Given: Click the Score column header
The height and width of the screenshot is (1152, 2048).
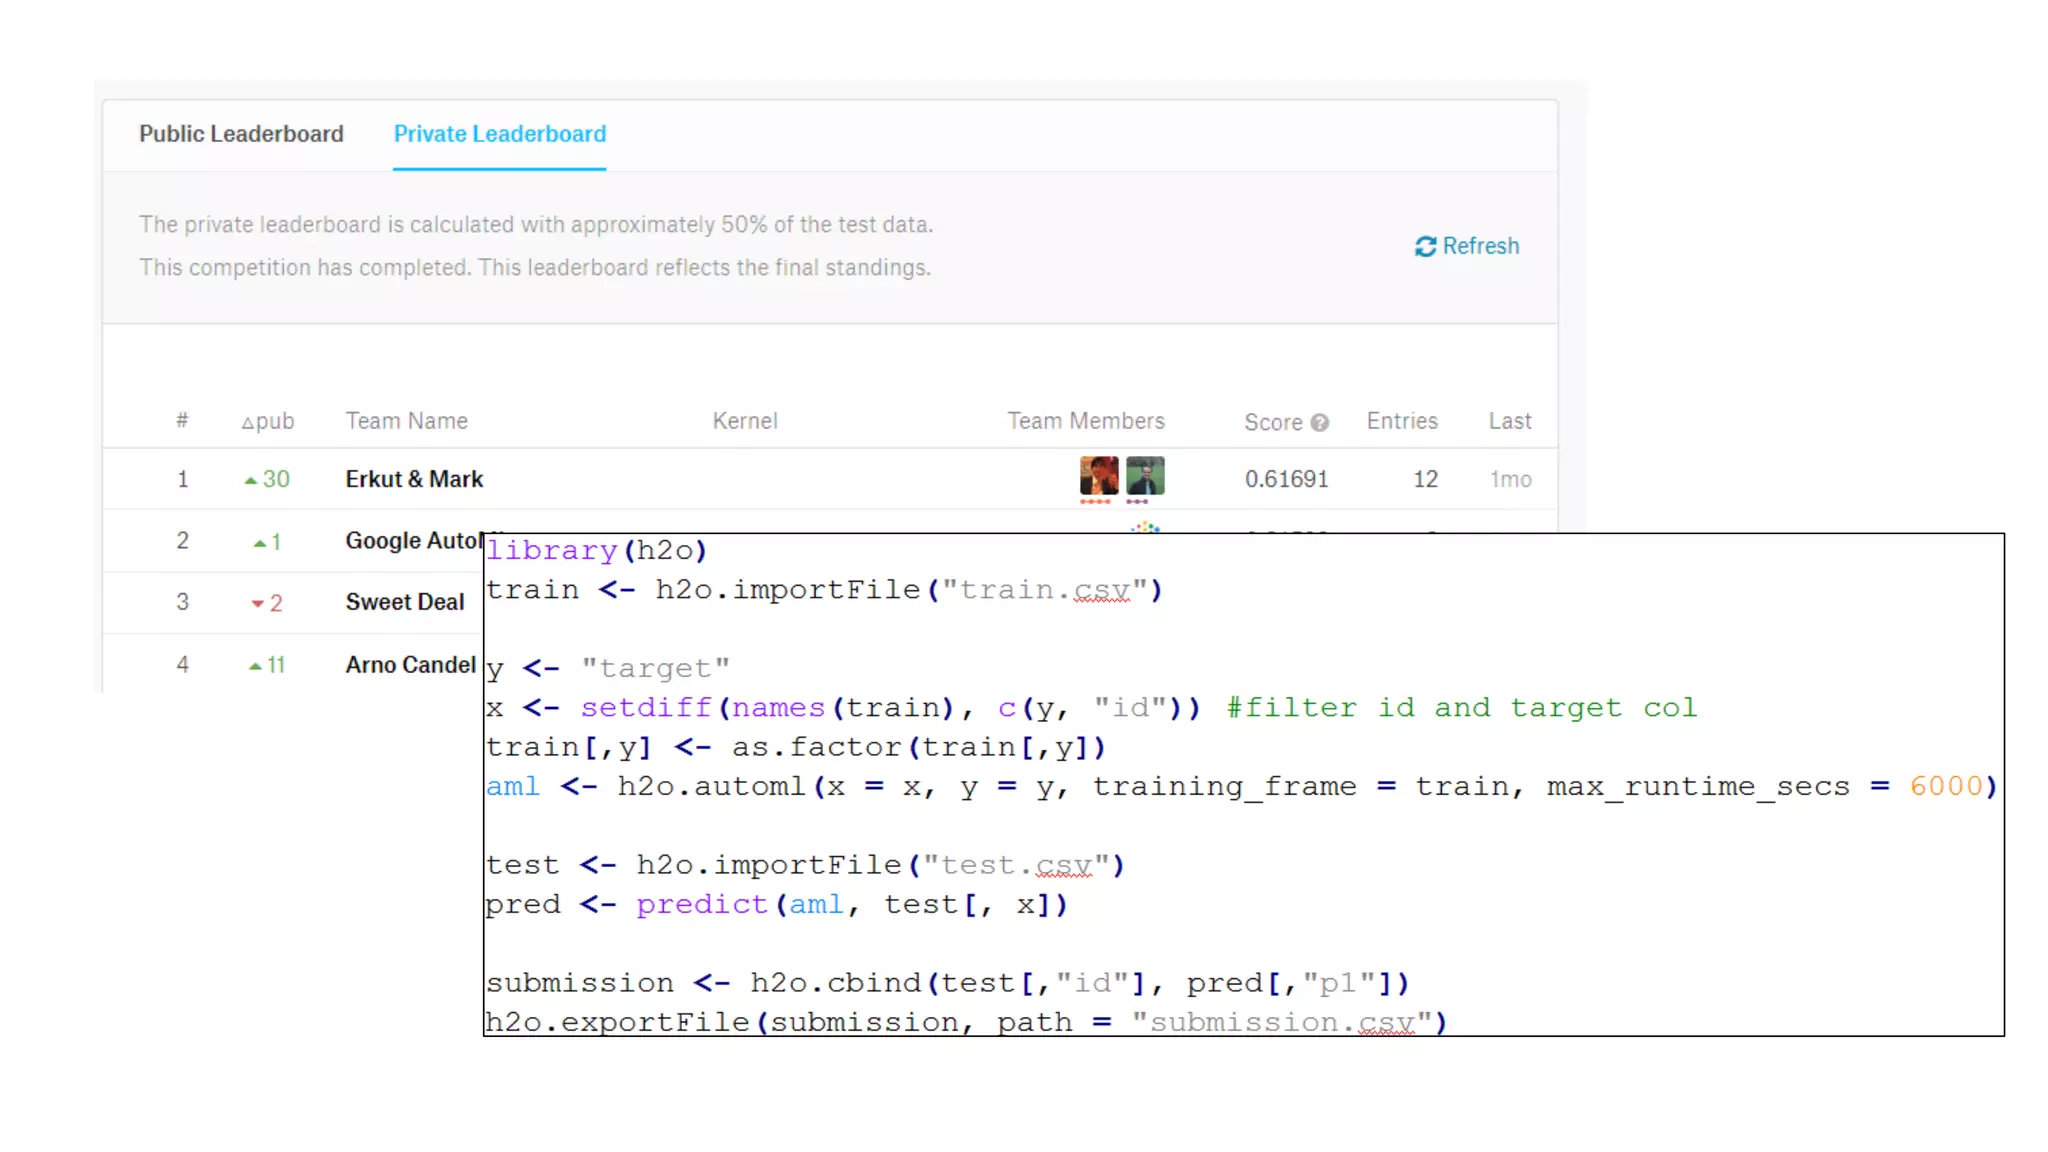Looking at the screenshot, I should 1273,422.
